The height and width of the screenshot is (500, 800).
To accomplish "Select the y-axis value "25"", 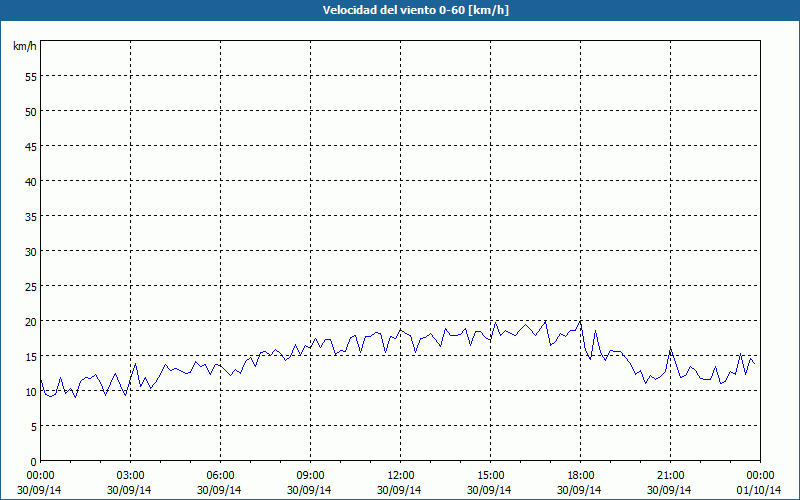I will point(31,287).
